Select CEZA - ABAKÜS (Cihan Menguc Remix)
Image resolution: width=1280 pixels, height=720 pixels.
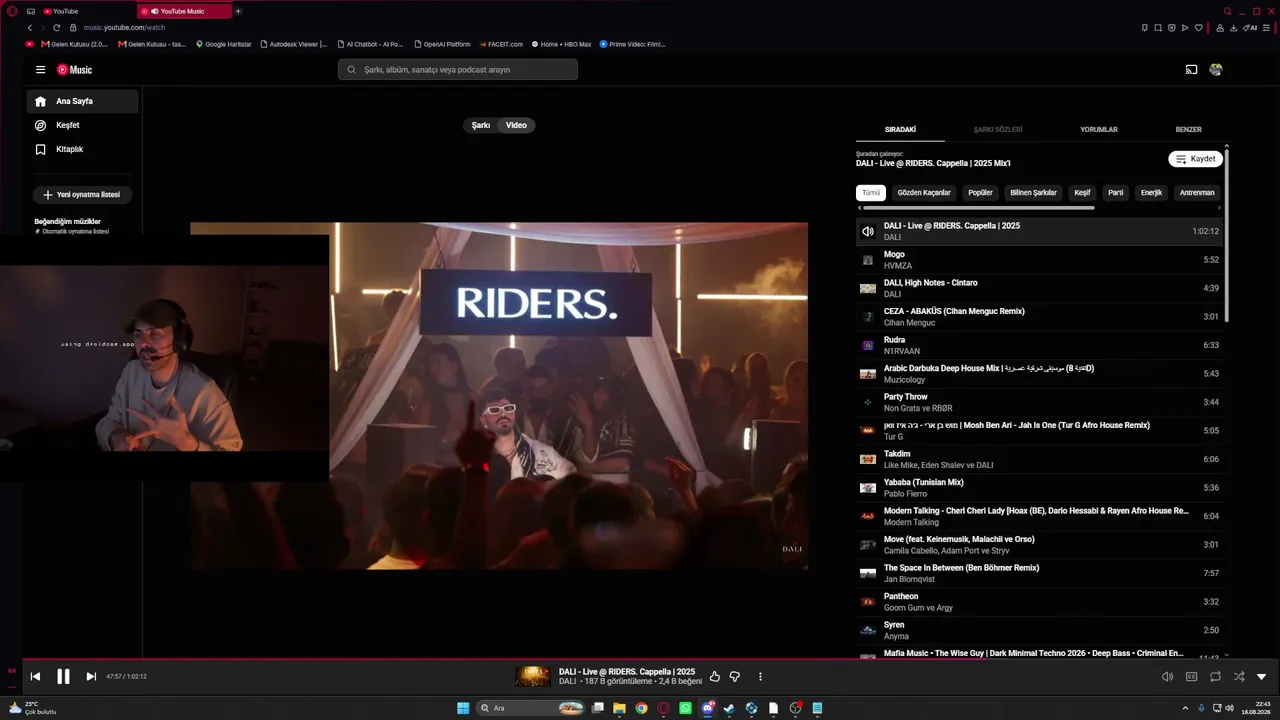1039,317
